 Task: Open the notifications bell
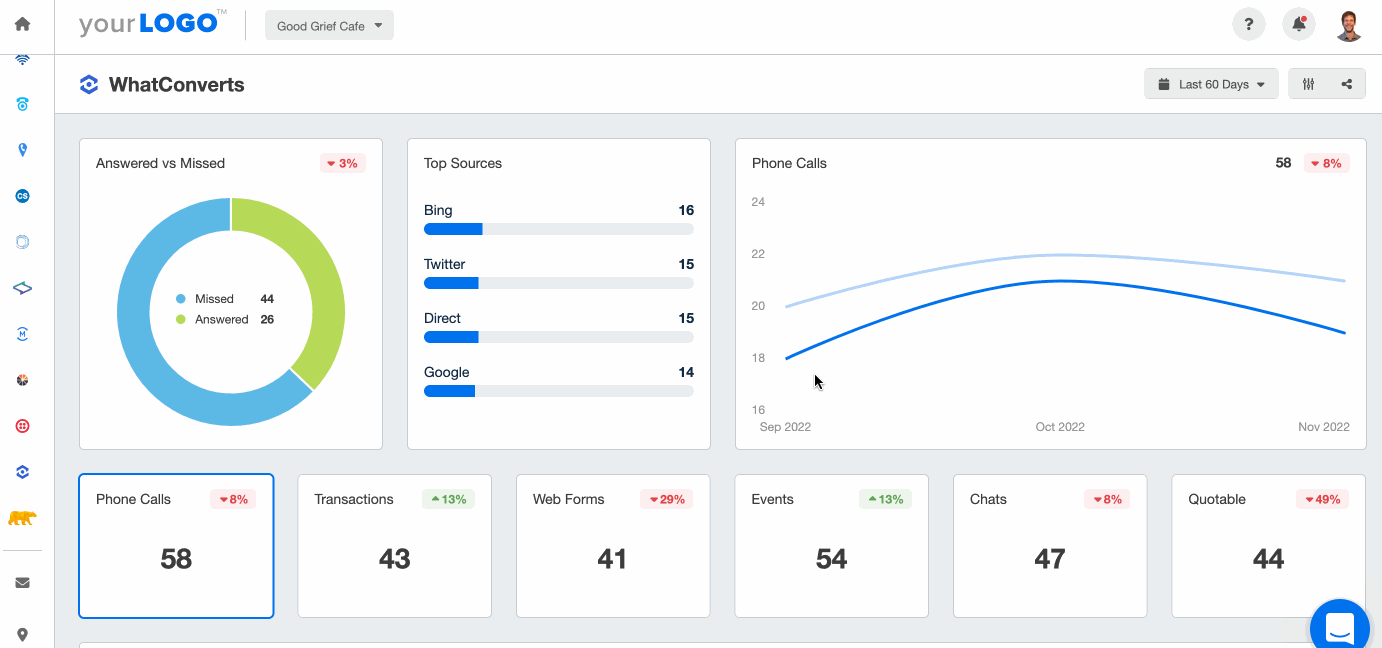(x=1299, y=25)
